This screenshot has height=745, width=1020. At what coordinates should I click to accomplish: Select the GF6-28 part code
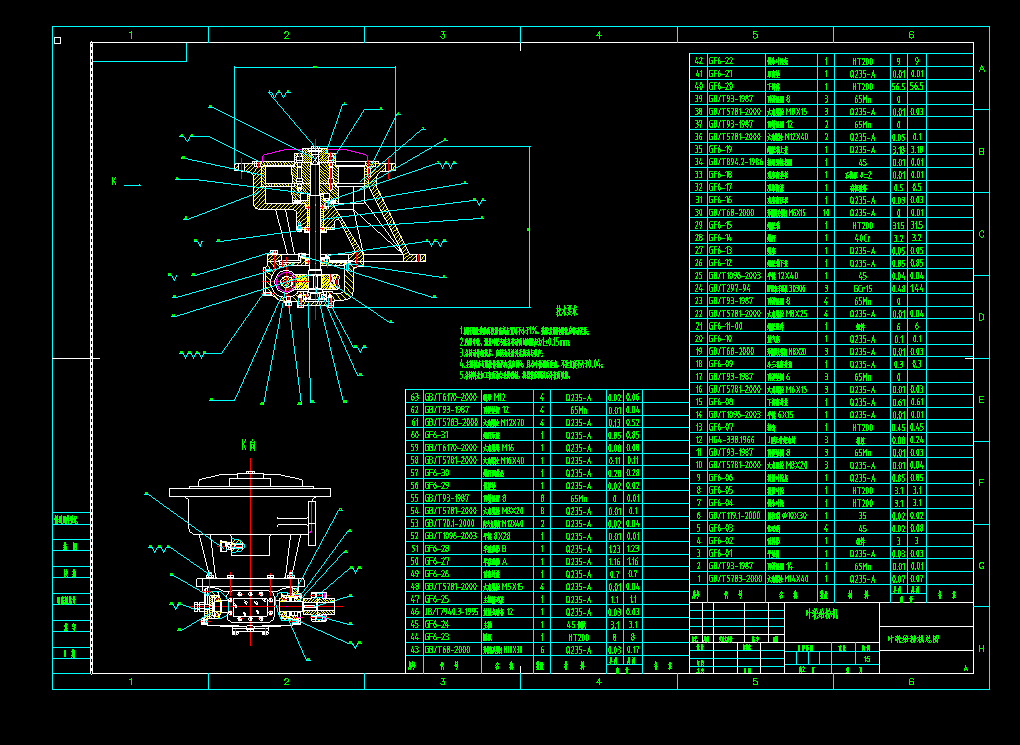click(x=436, y=549)
